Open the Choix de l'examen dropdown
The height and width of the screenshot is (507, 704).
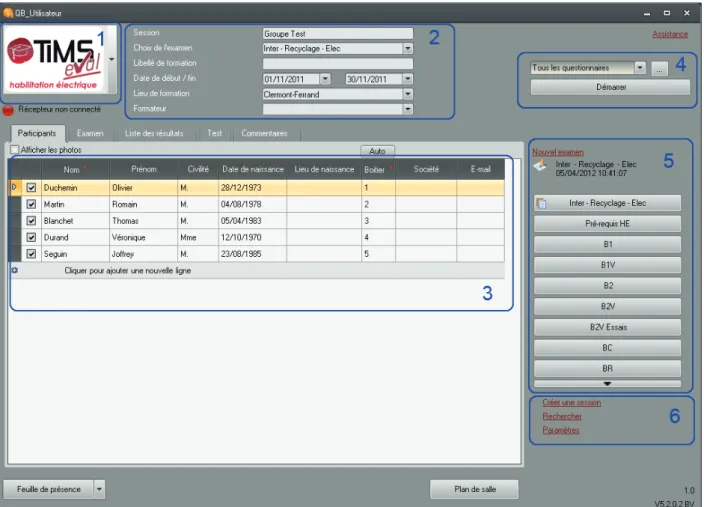[x=407, y=48]
